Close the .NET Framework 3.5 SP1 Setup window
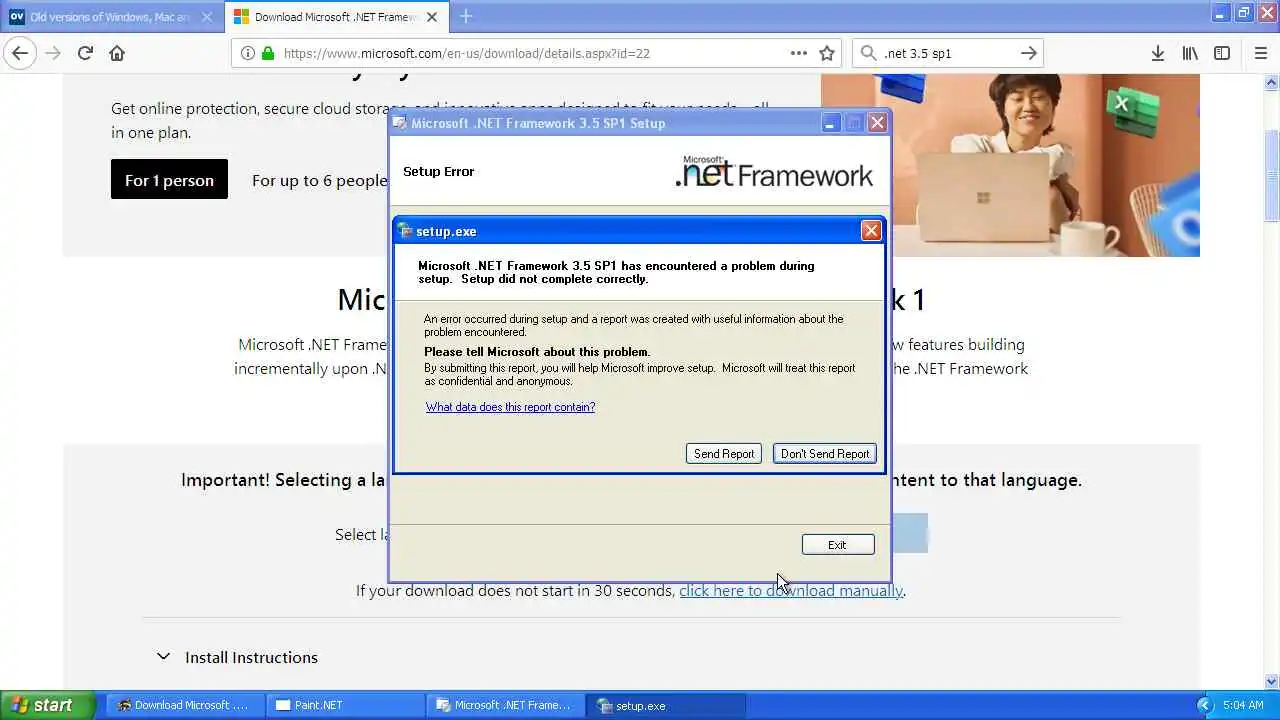Screen dimensions: 1280x720 (x=877, y=123)
